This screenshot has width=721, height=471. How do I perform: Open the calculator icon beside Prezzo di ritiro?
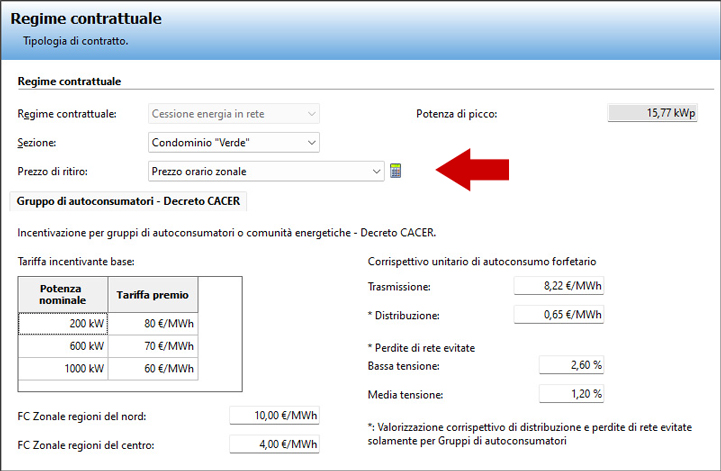point(396,172)
